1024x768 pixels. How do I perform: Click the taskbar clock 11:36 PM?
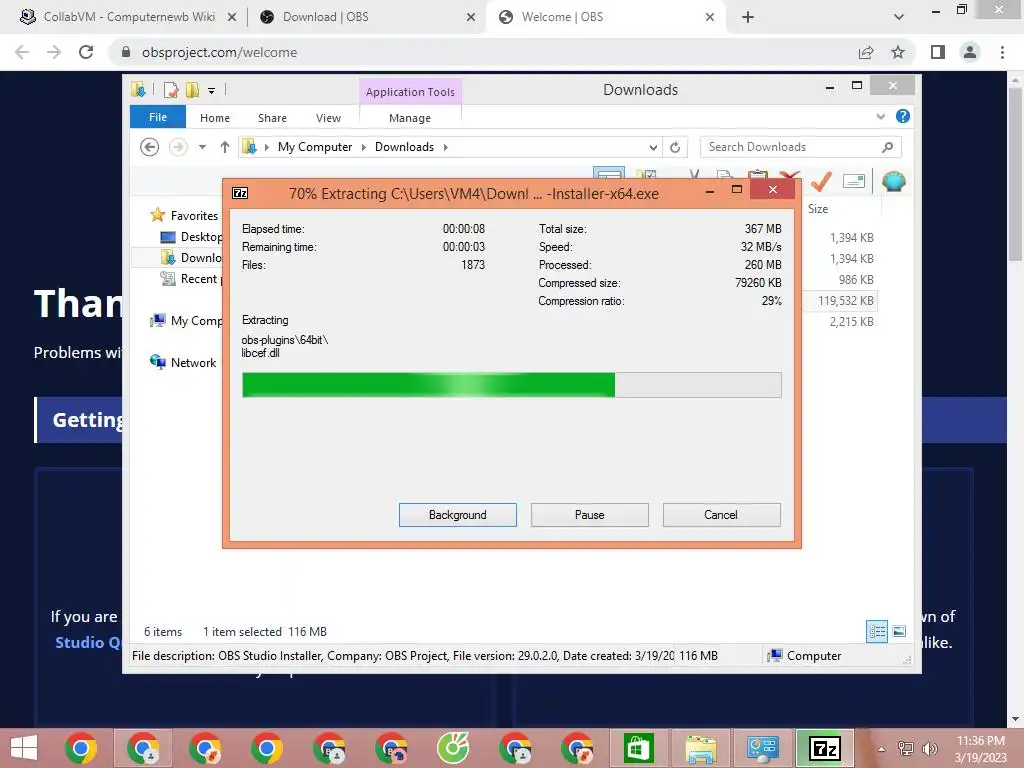(x=981, y=741)
